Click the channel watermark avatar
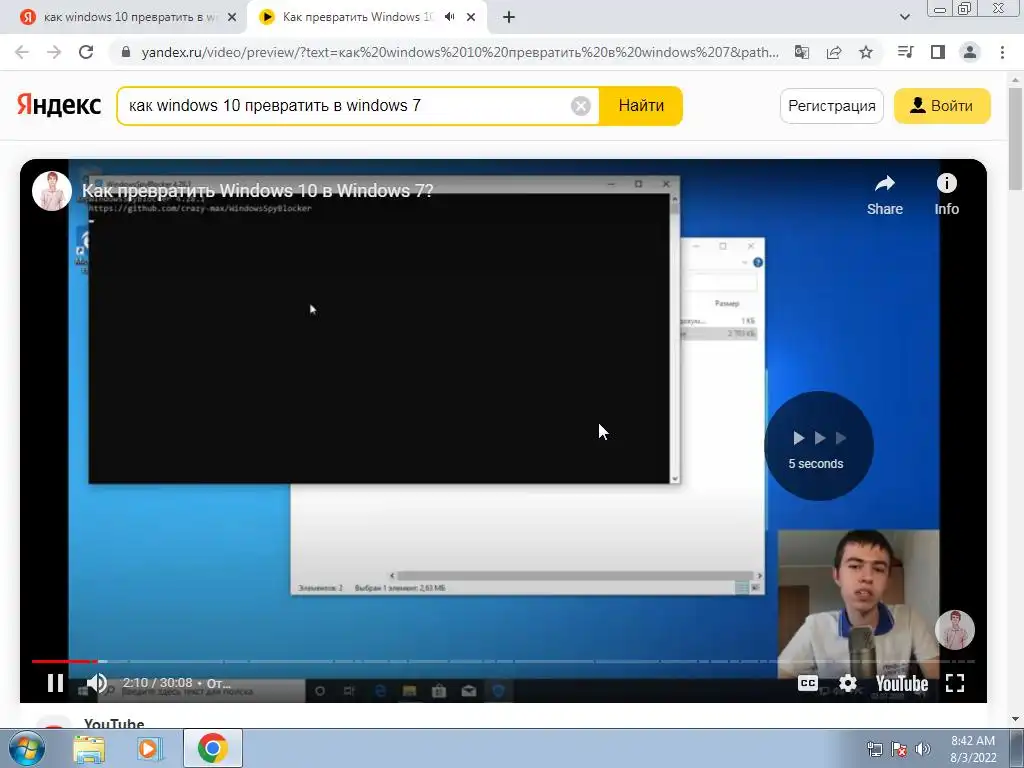Image resolution: width=1024 pixels, height=768 pixels. click(955, 630)
